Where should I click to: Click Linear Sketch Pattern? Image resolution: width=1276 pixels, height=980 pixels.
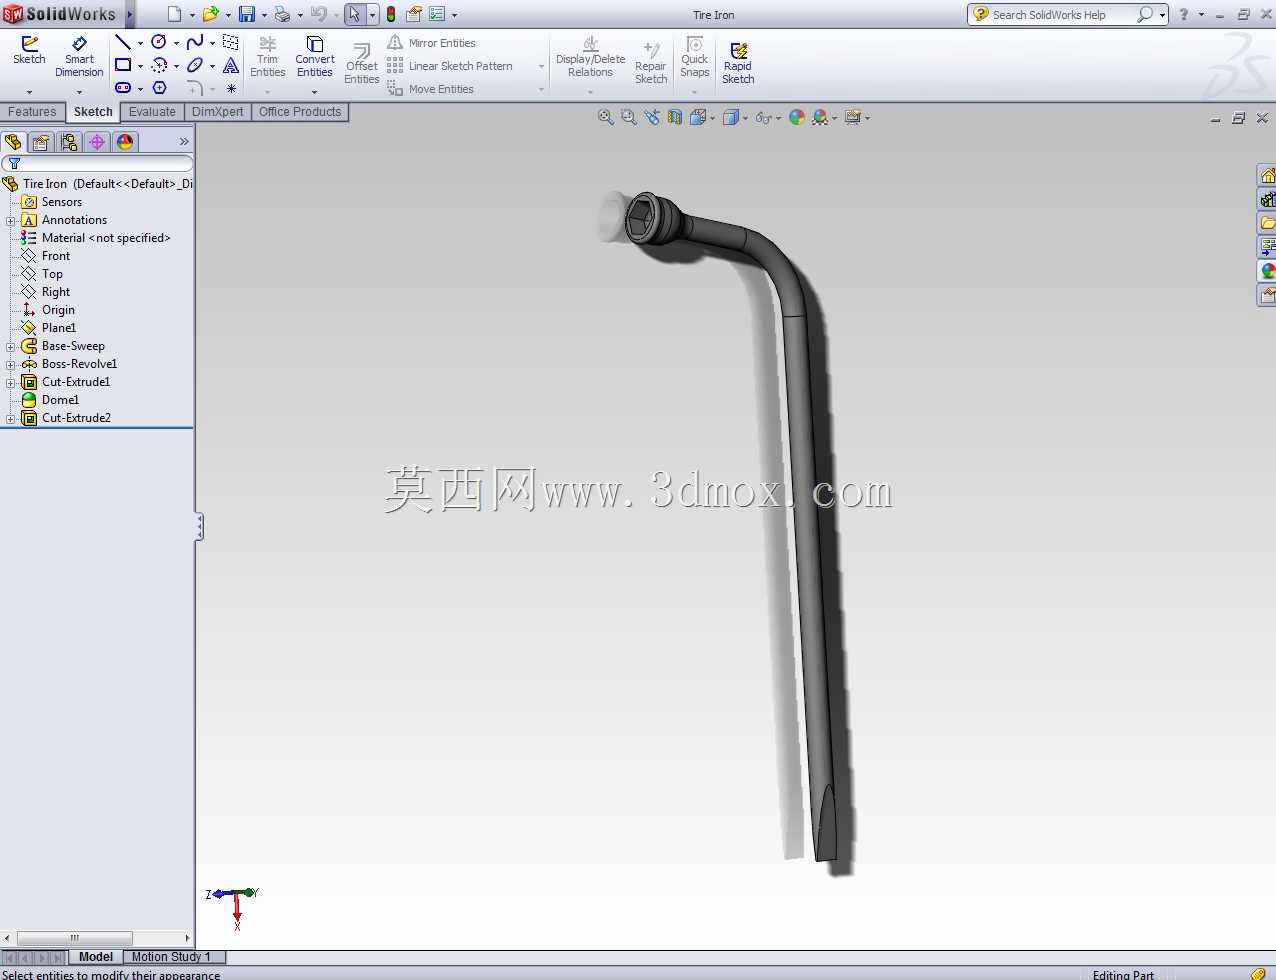[x=449, y=66]
